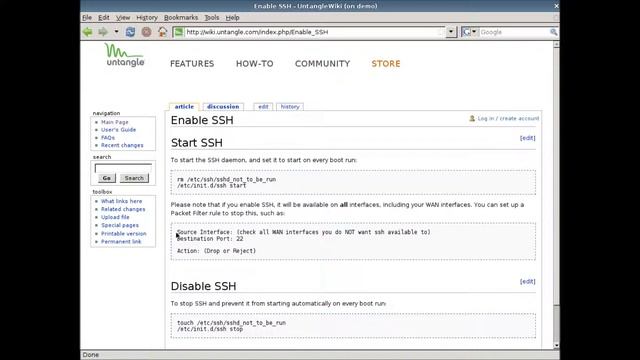Open Upload file link
The height and width of the screenshot is (360, 640).
115,217
